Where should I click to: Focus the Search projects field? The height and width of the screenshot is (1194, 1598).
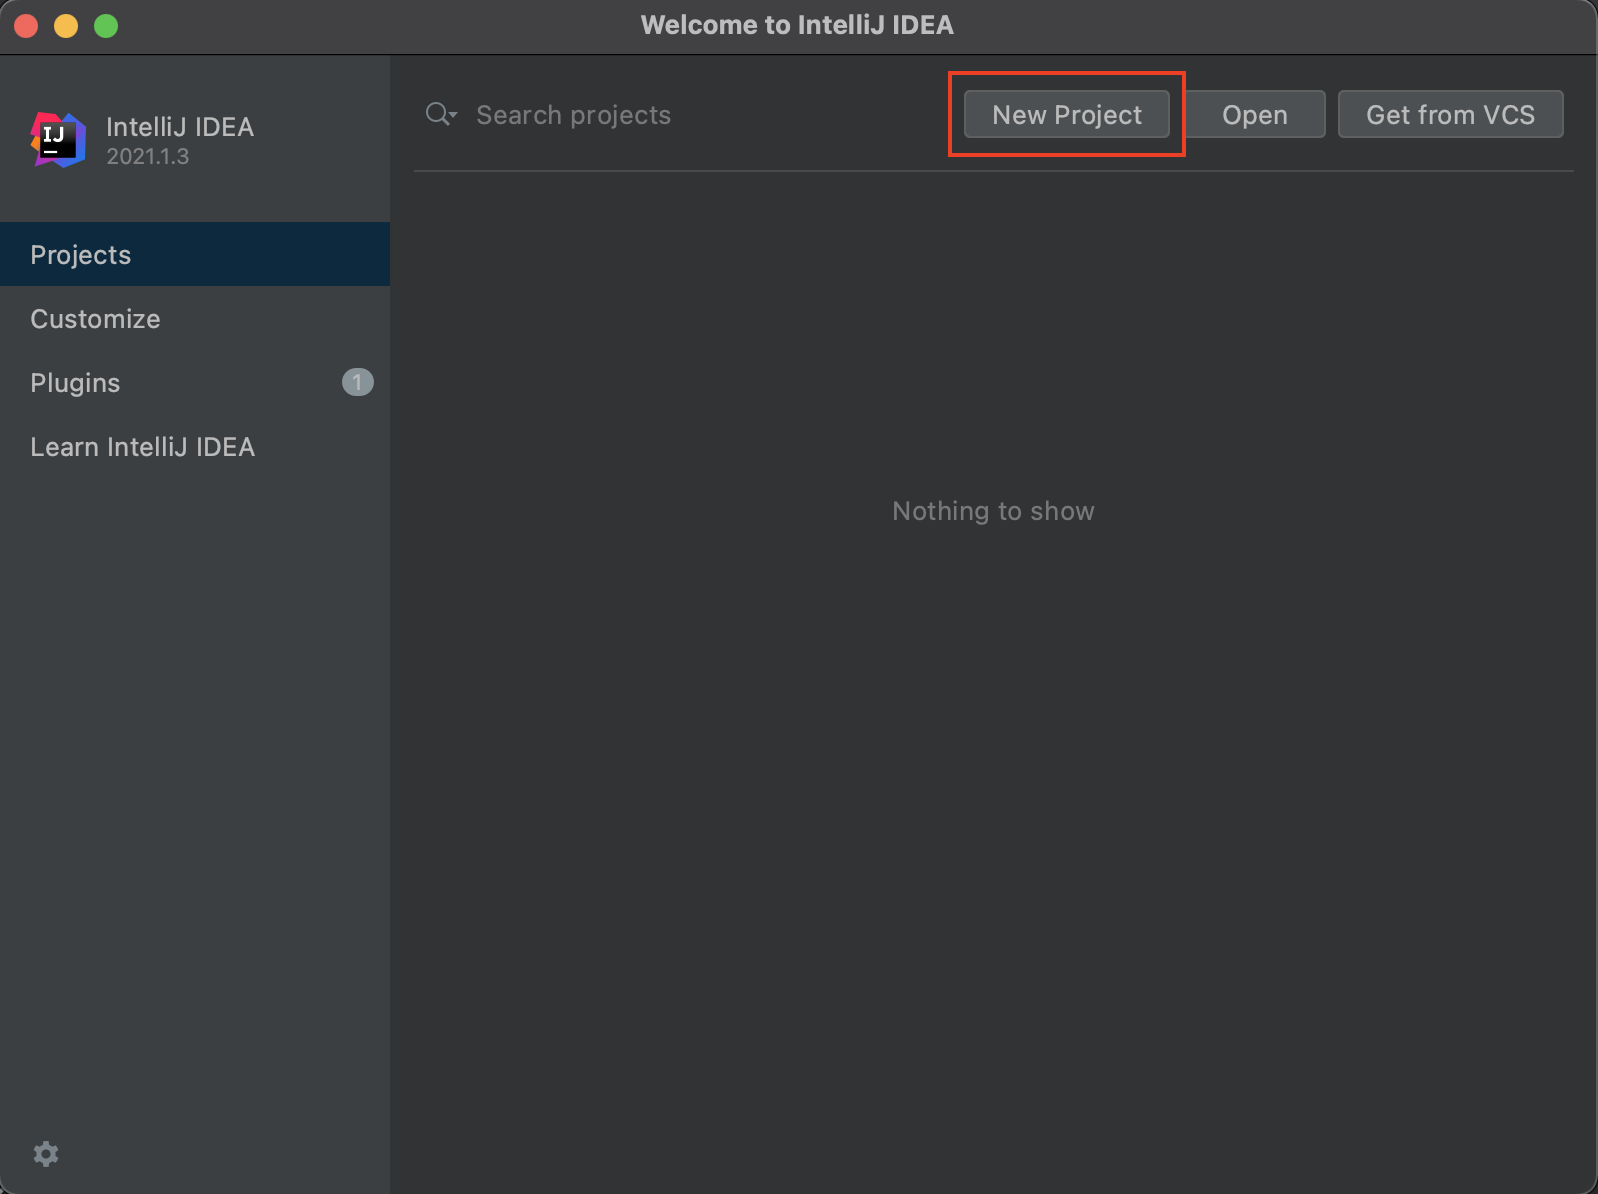[x=573, y=115]
